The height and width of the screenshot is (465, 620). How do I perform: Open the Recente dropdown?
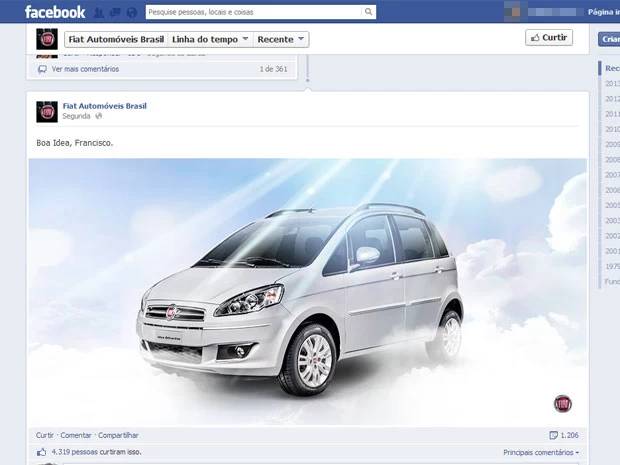click(280, 39)
